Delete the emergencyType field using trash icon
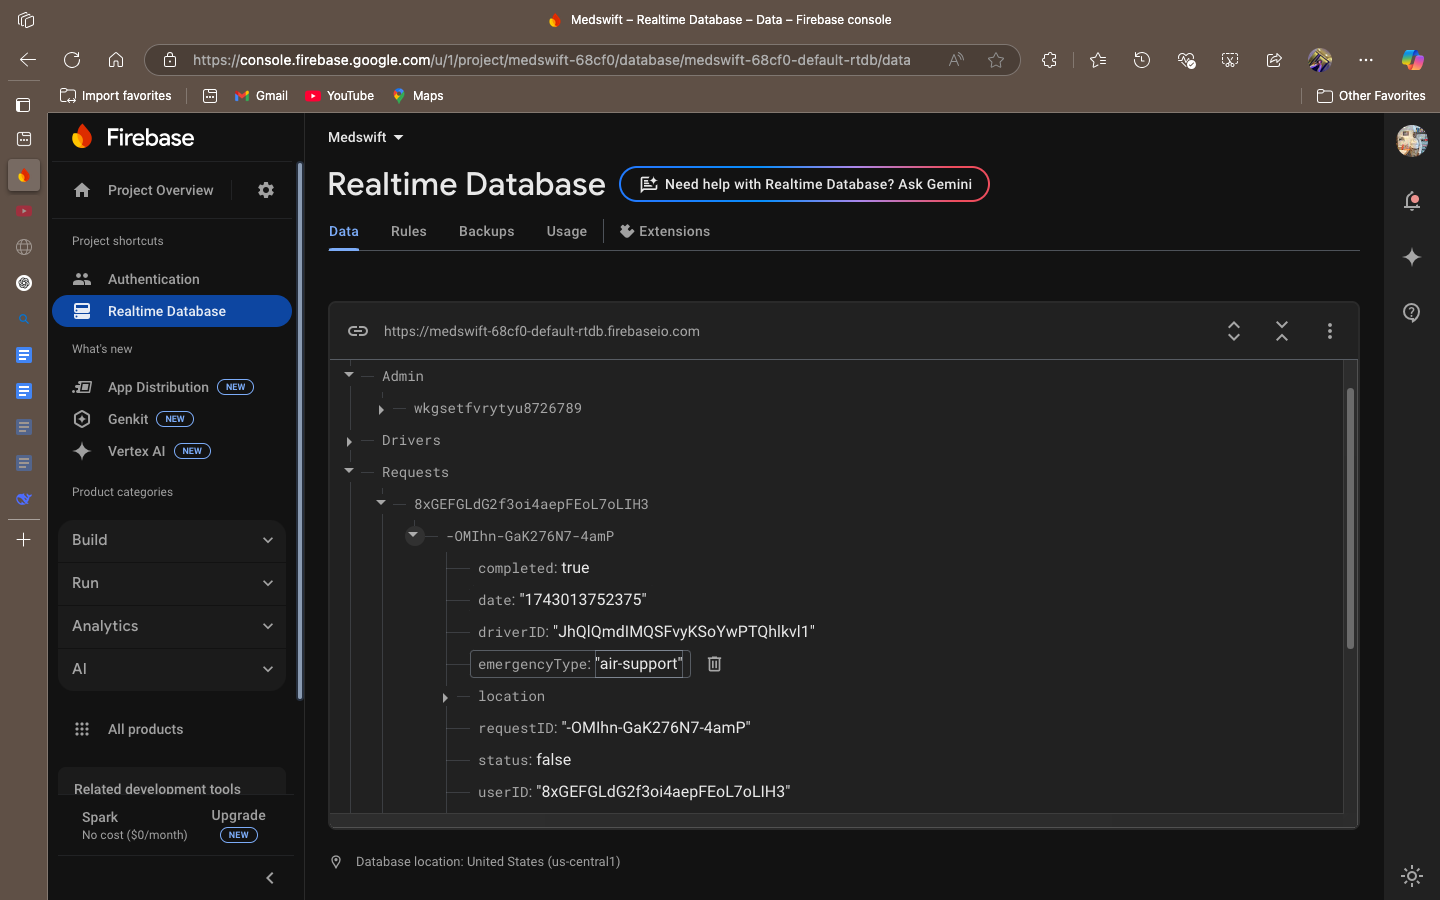 714,664
